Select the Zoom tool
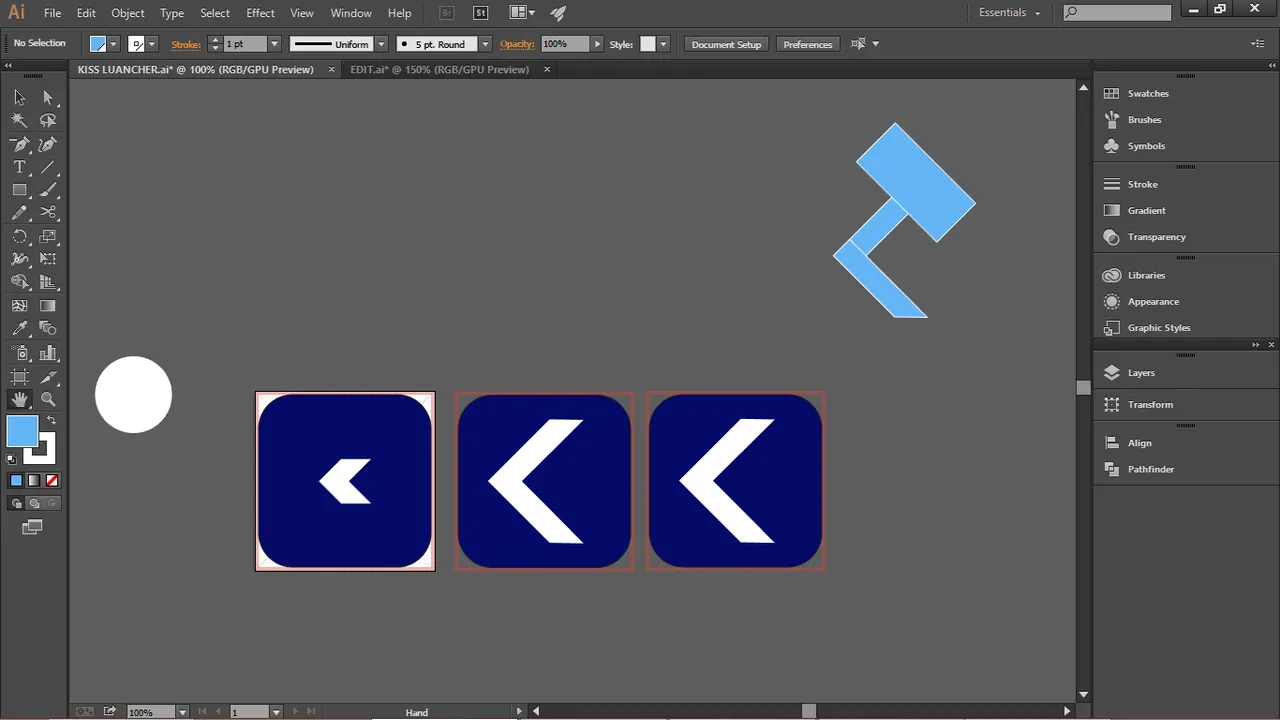The width and height of the screenshot is (1280, 720). pos(48,399)
